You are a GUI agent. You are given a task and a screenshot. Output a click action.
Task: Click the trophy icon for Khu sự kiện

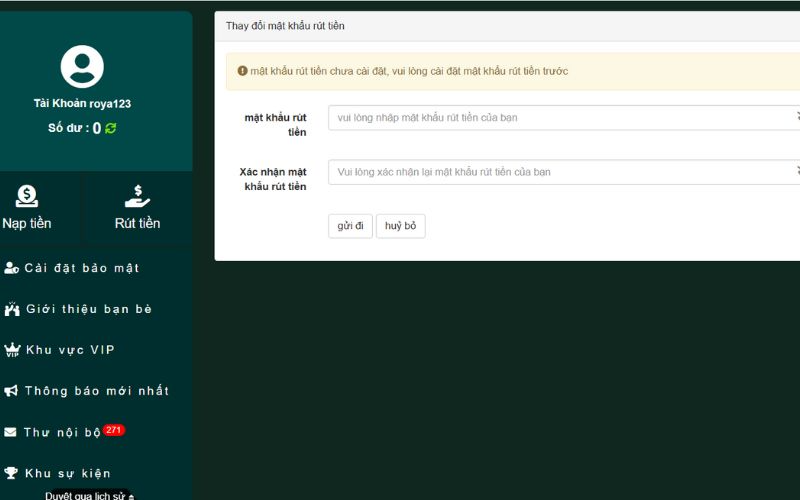12,473
